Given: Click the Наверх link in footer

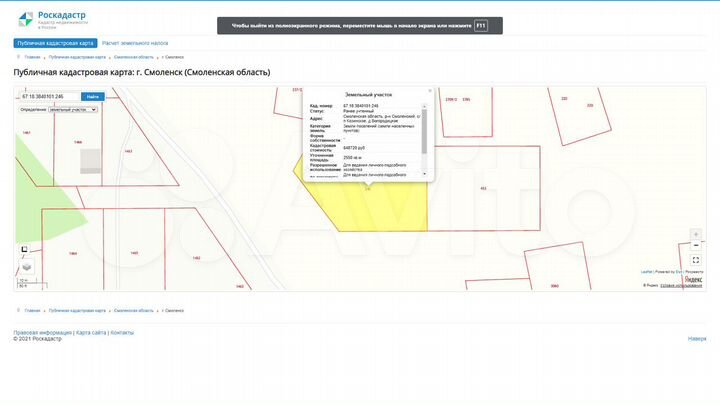Looking at the screenshot, I should point(696,339).
